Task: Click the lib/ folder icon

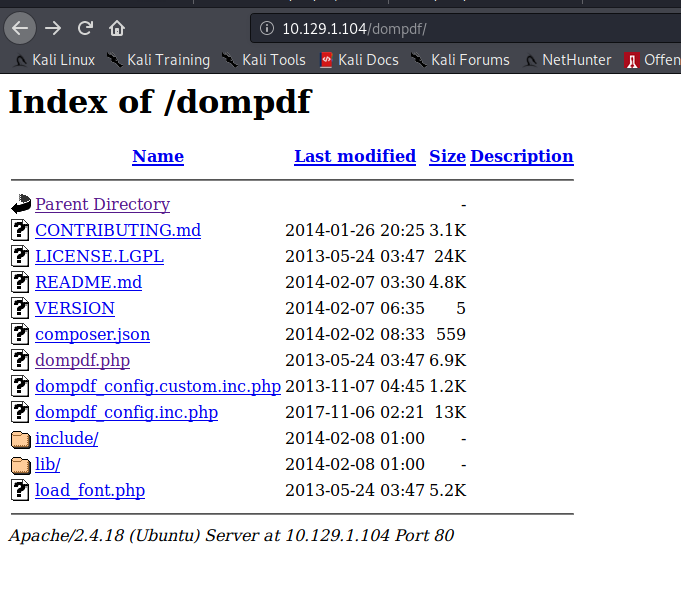Action: point(20,464)
